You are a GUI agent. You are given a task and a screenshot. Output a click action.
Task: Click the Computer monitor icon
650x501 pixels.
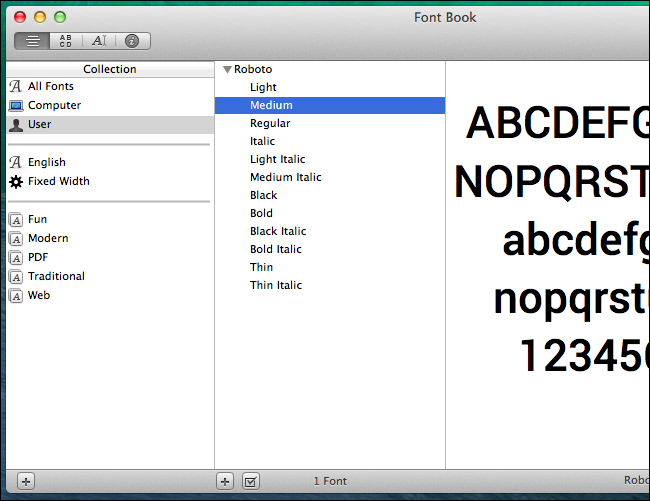click(x=16, y=106)
